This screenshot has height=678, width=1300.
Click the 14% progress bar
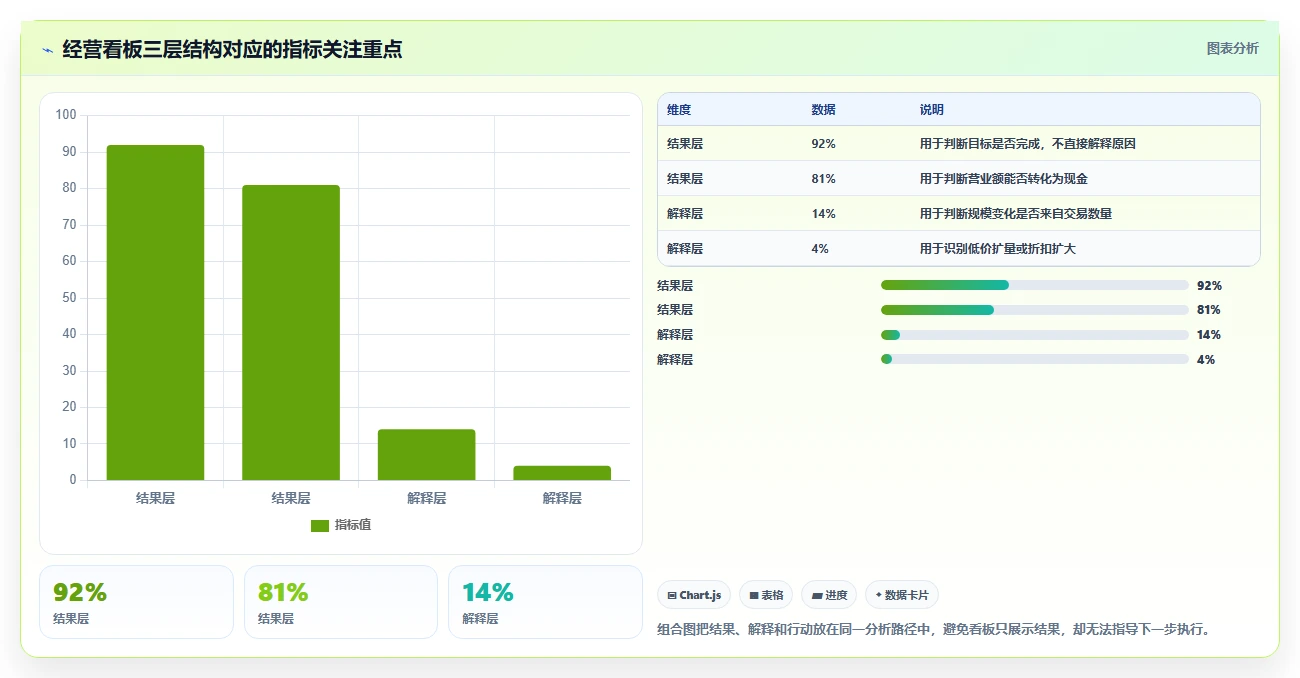tap(1035, 335)
